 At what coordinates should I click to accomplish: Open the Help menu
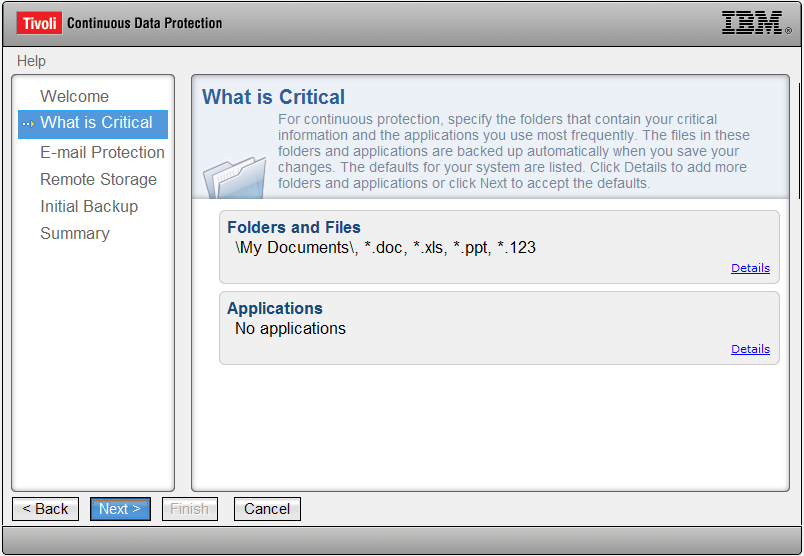[x=31, y=61]
